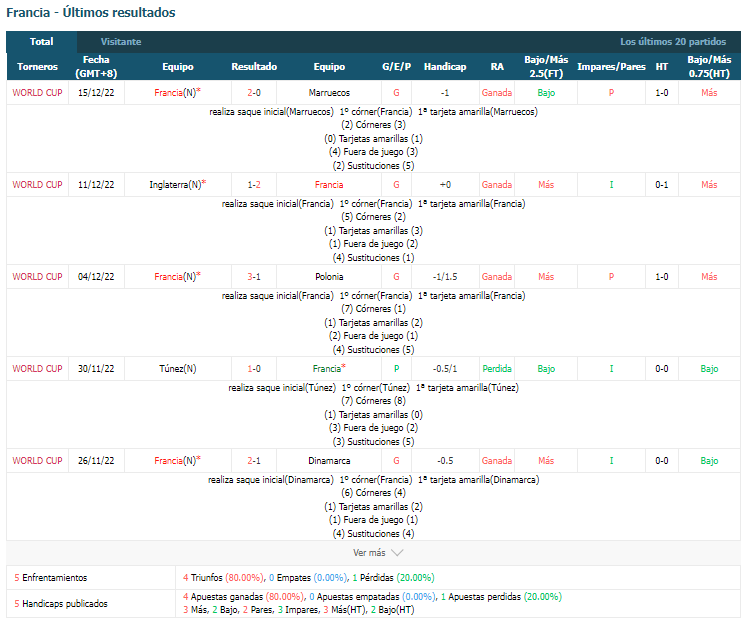The image size is (746, 621).
Task: Open the 1-2 result Inglaterra match
Action: tap(254, 185)
